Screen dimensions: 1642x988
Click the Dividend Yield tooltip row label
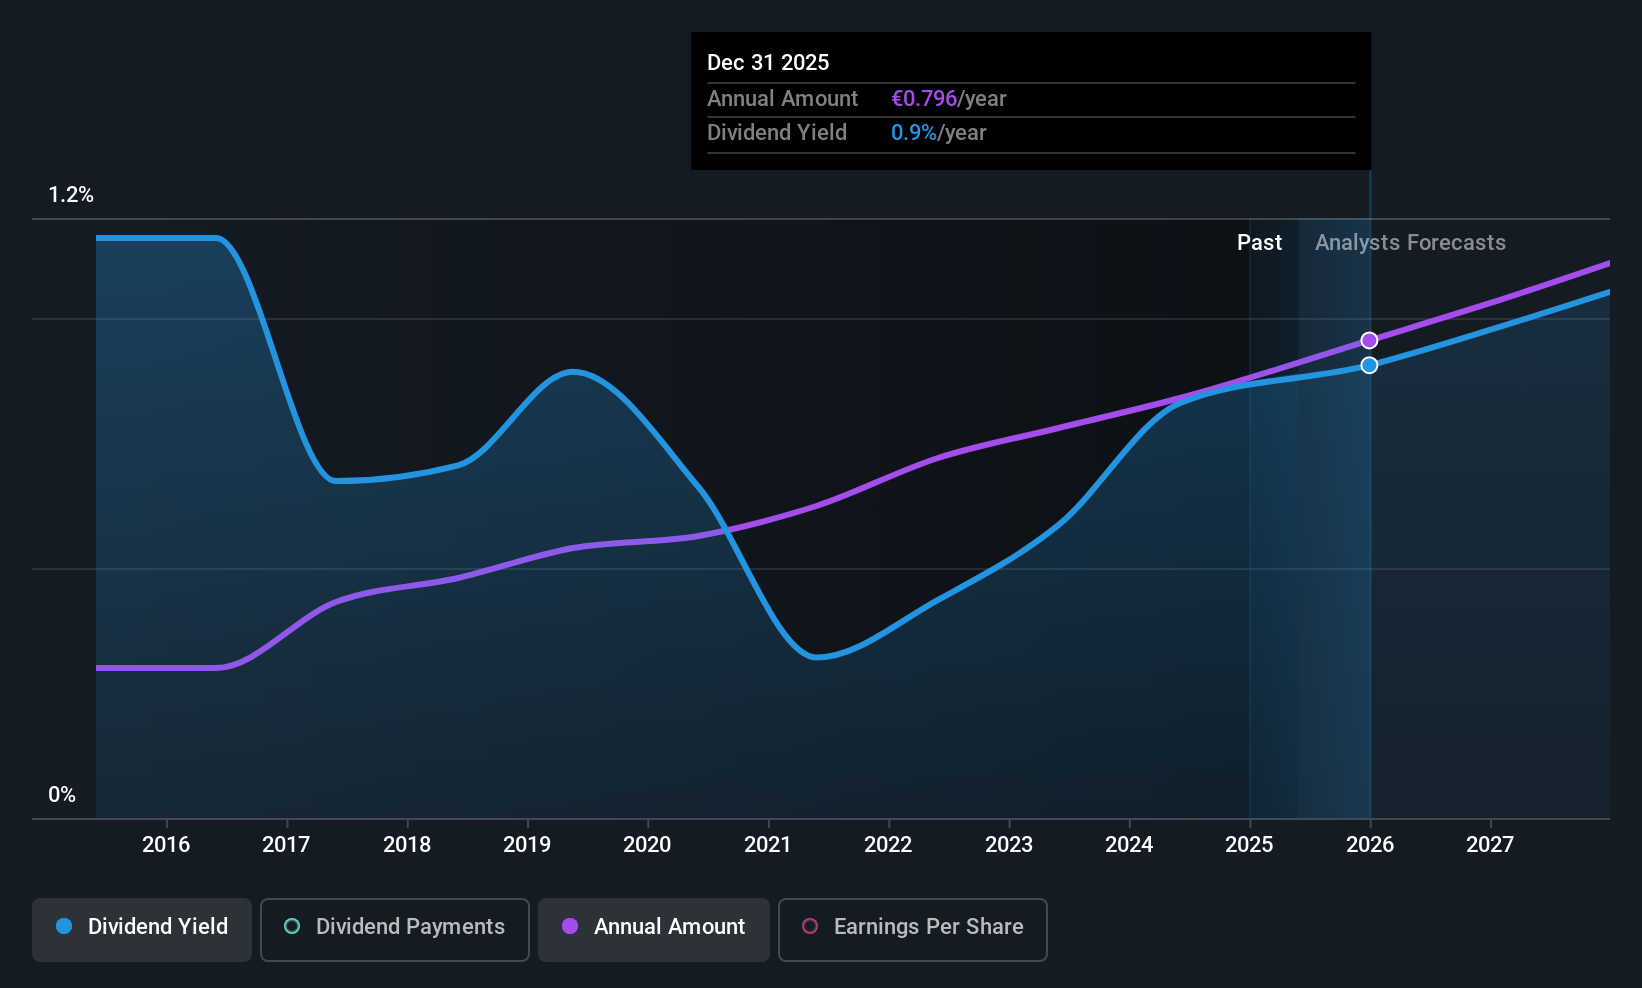pos(777,133)
